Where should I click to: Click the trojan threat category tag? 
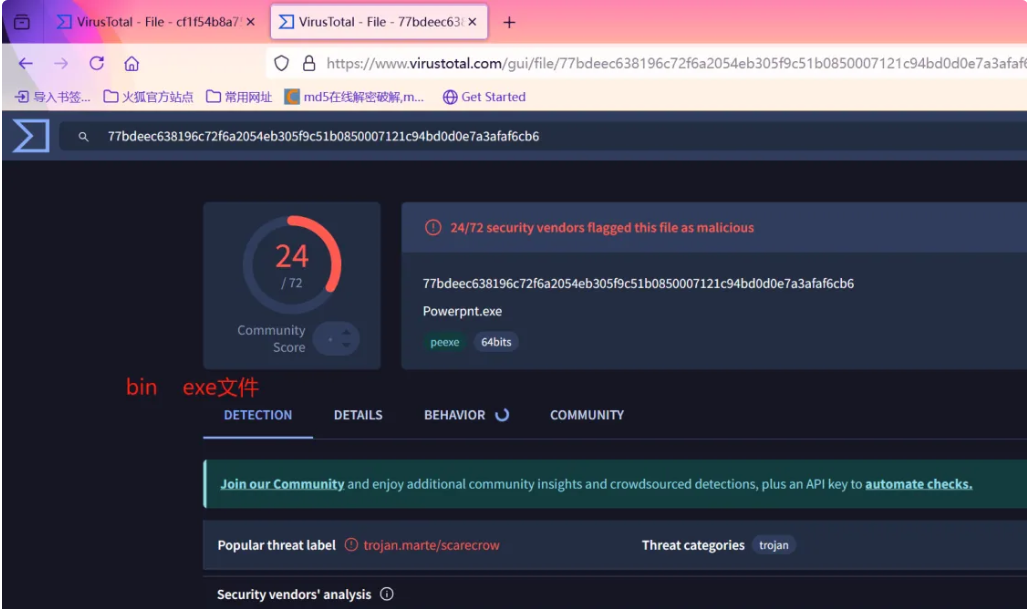tap(774, 545)
